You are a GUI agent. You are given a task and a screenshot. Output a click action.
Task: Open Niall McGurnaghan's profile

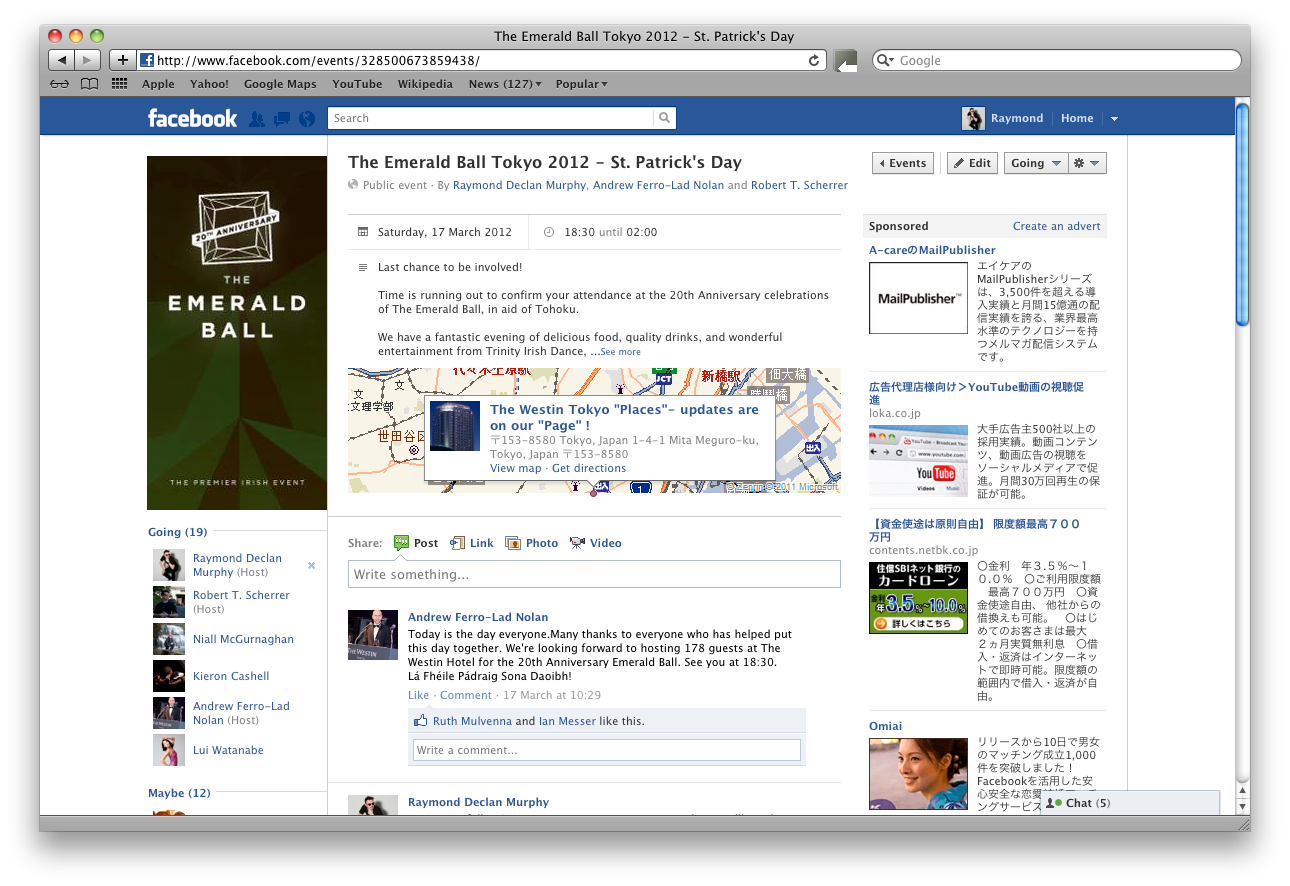[x=243, y=639]
